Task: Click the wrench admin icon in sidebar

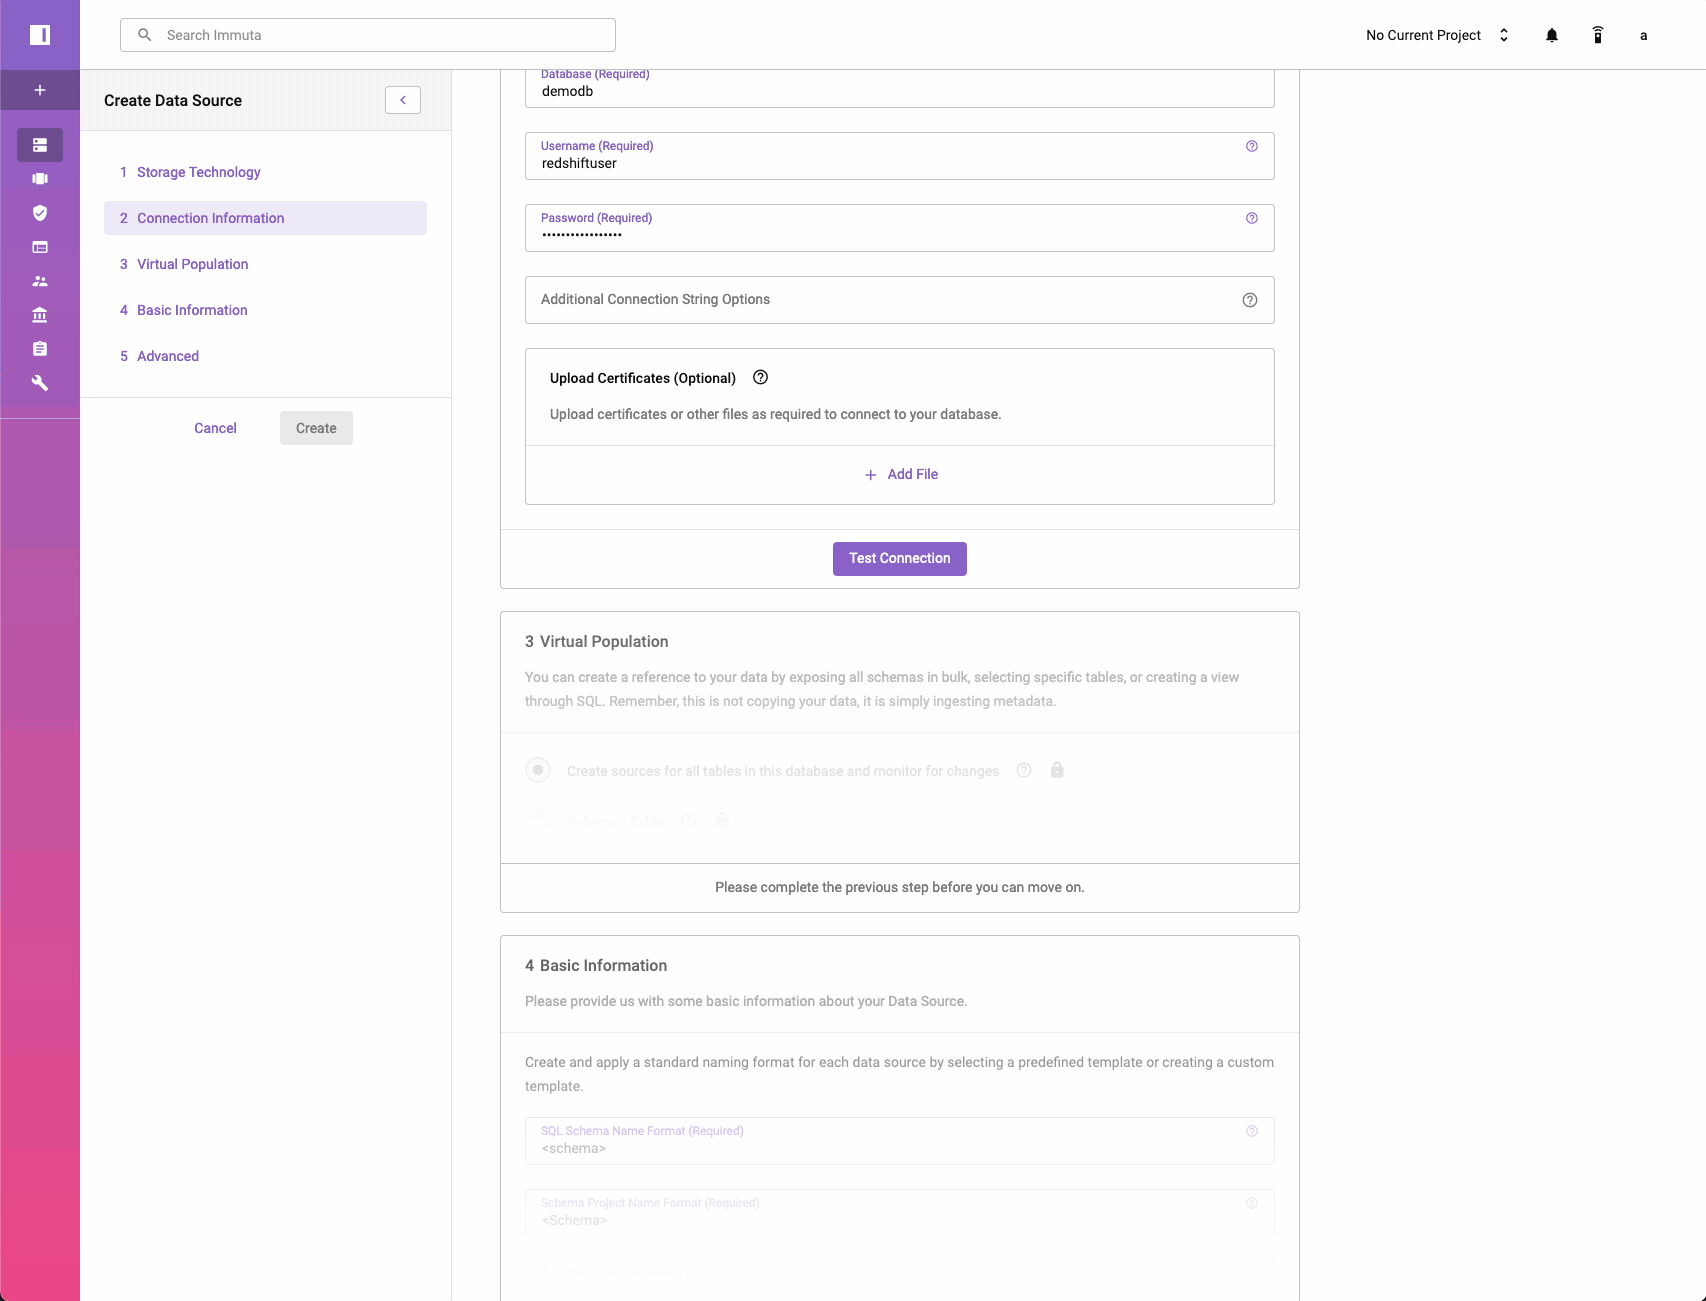Action: pos(40,383)
